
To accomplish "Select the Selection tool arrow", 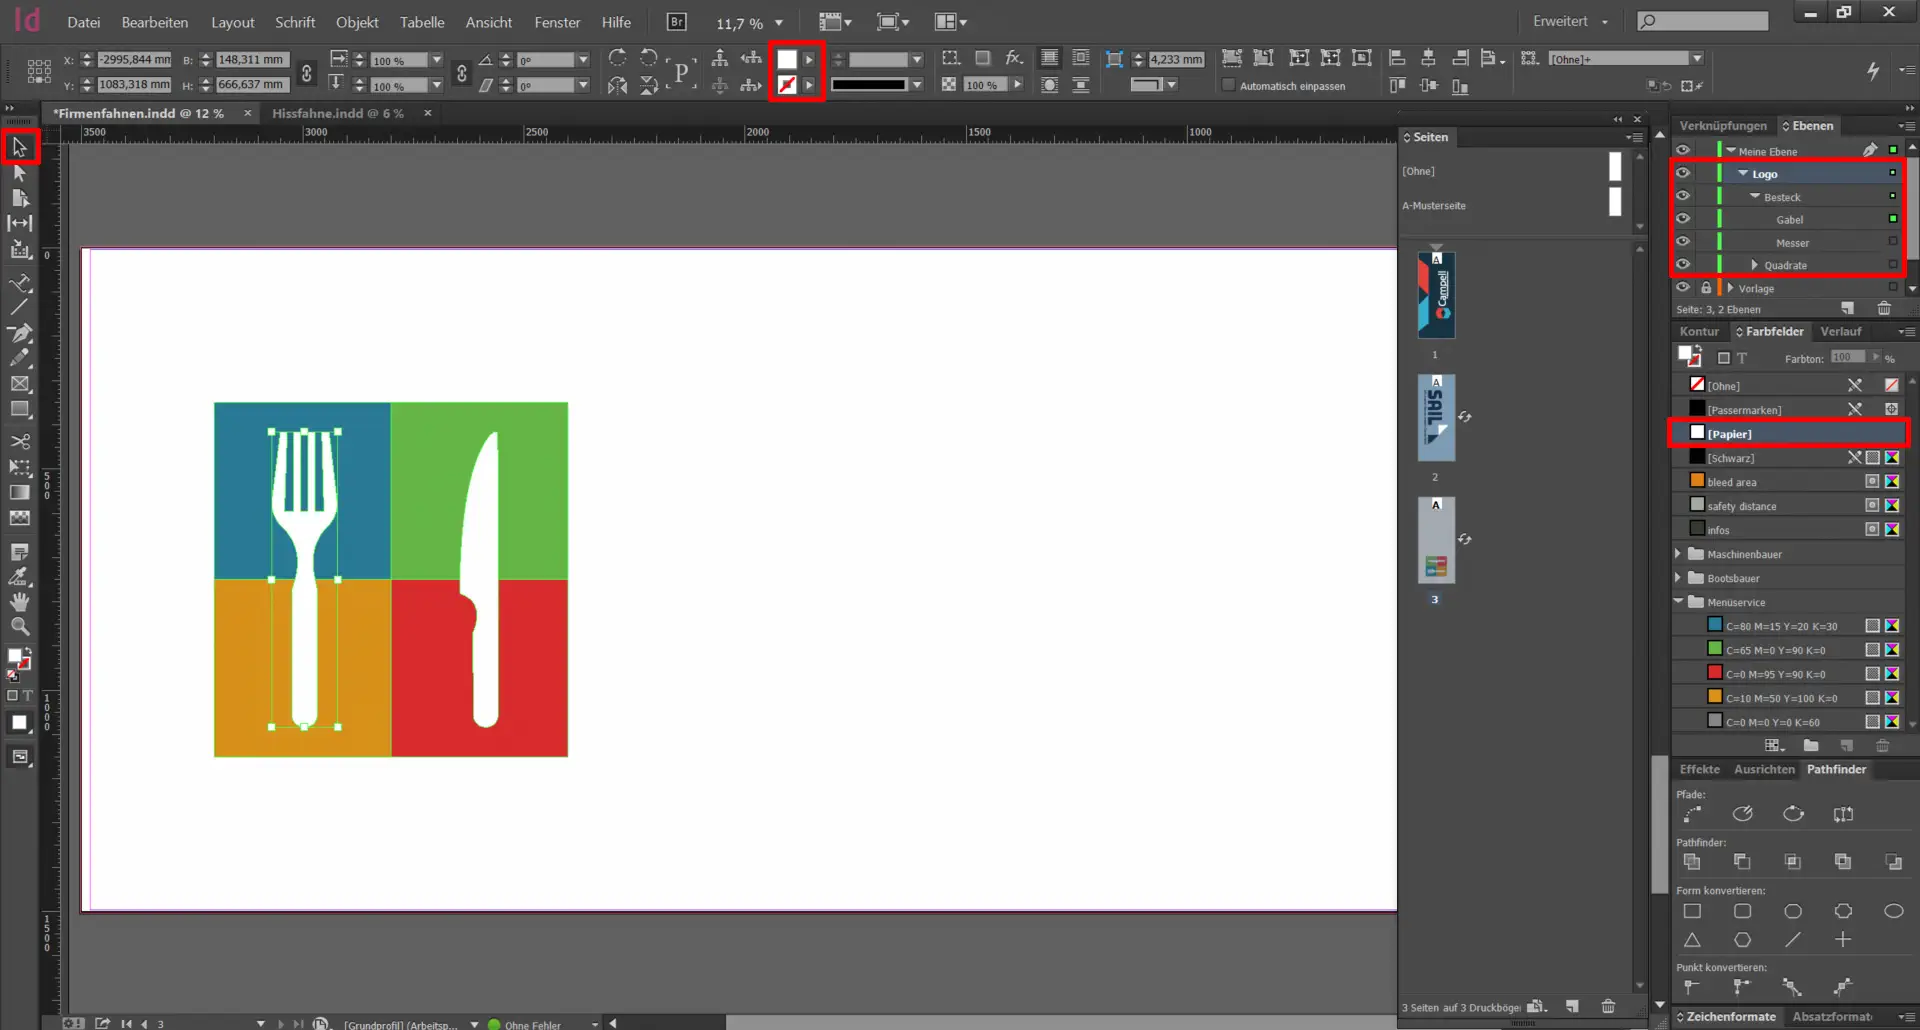I will [x=19, y=148].
